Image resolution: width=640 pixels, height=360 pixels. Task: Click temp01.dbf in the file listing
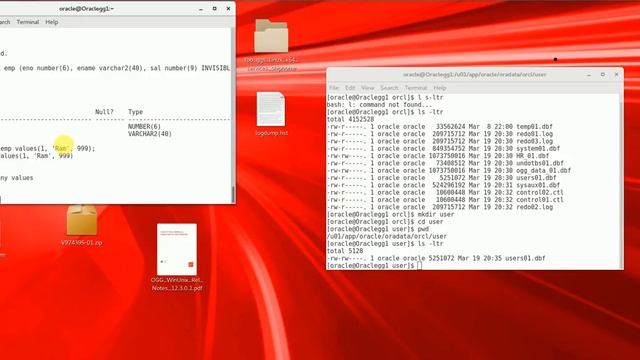pos(534,127)
